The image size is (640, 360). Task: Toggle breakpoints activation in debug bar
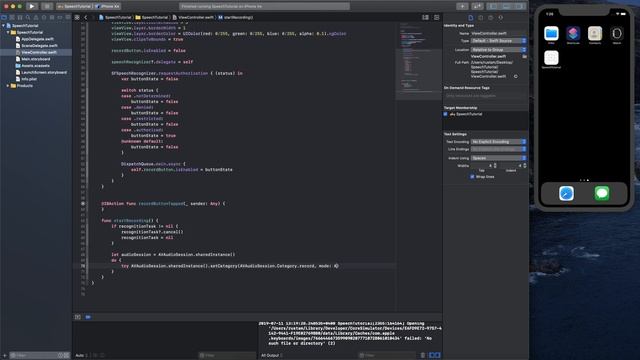[x=88, y=317]
